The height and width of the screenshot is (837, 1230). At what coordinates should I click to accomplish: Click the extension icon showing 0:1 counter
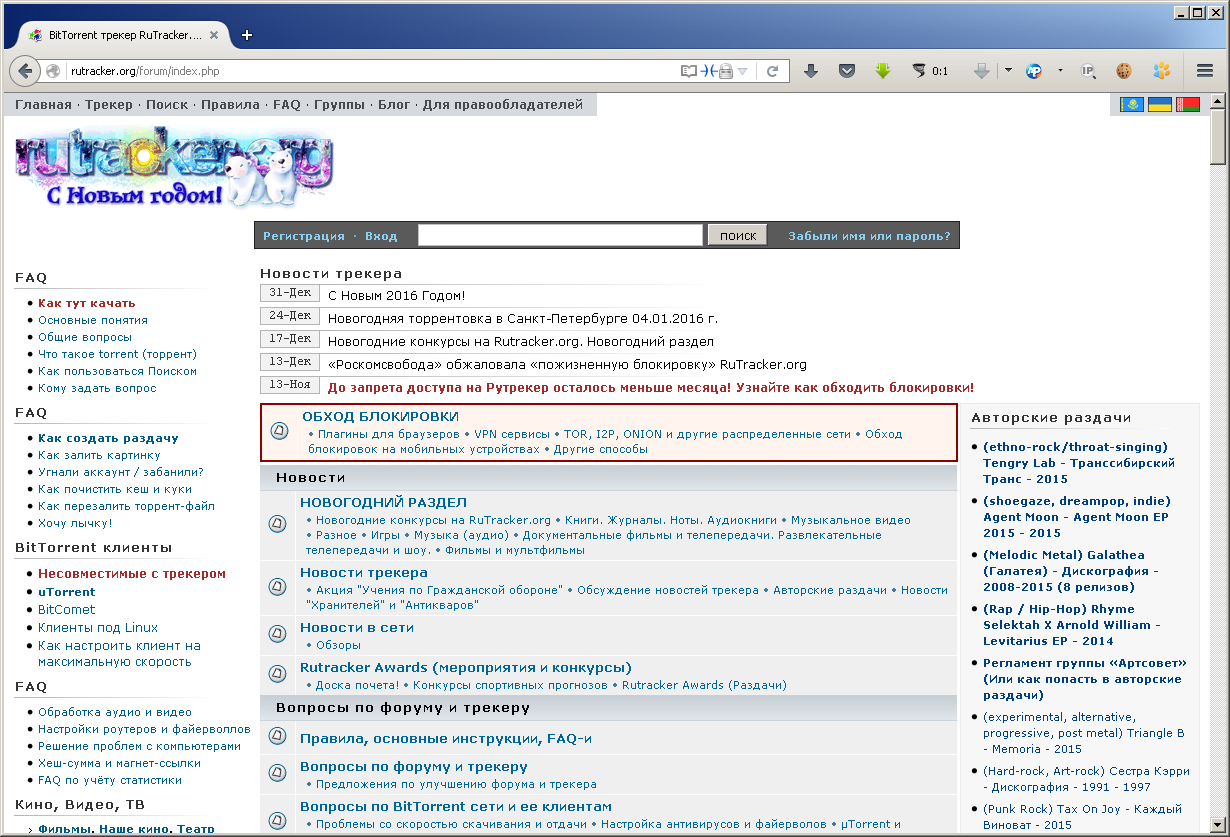click(929, 71)
